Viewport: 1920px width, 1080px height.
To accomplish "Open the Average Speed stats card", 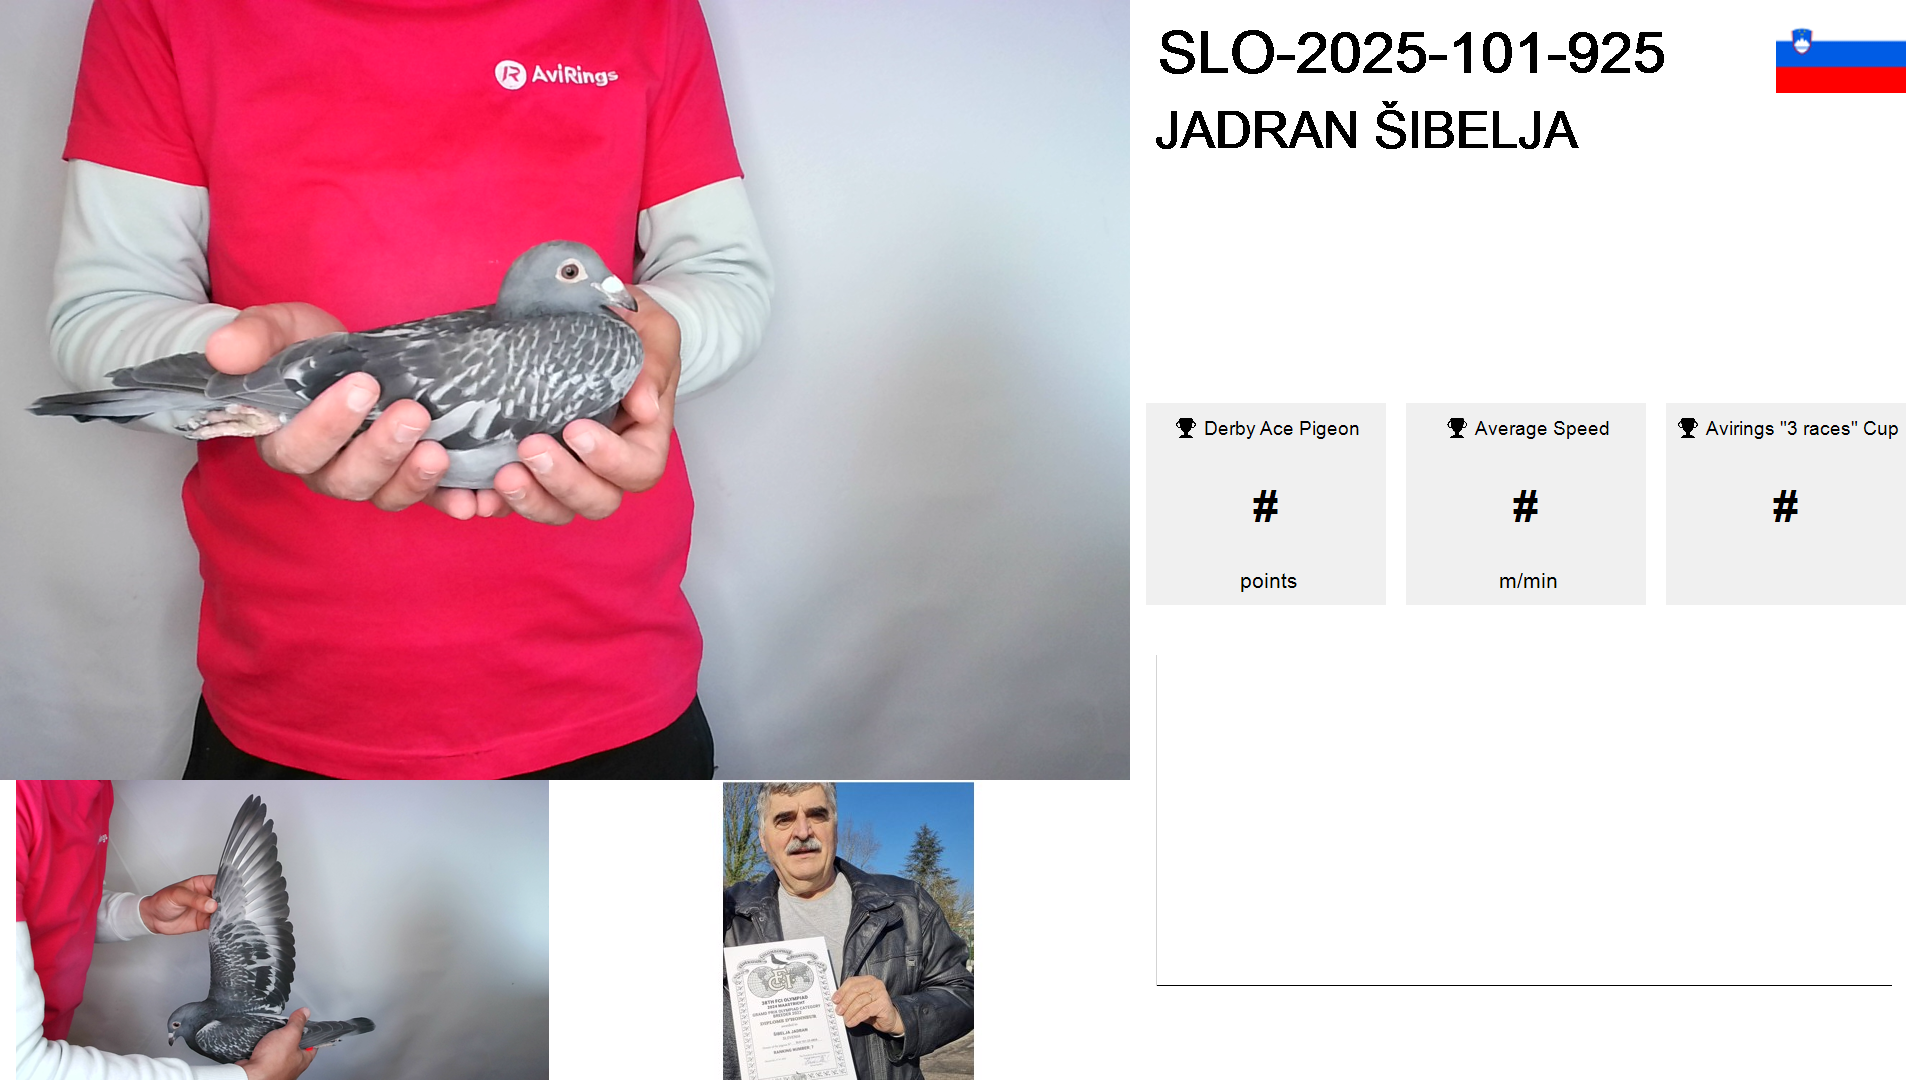I will pos(1526,504).
